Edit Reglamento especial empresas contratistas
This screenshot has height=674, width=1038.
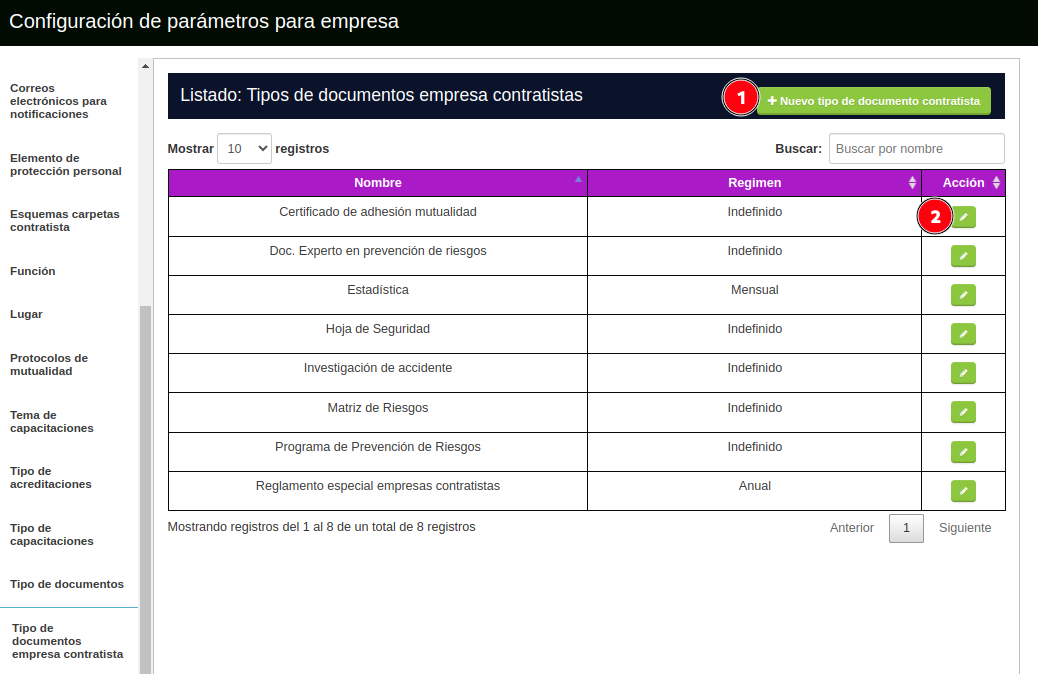(x=963, y=491)
